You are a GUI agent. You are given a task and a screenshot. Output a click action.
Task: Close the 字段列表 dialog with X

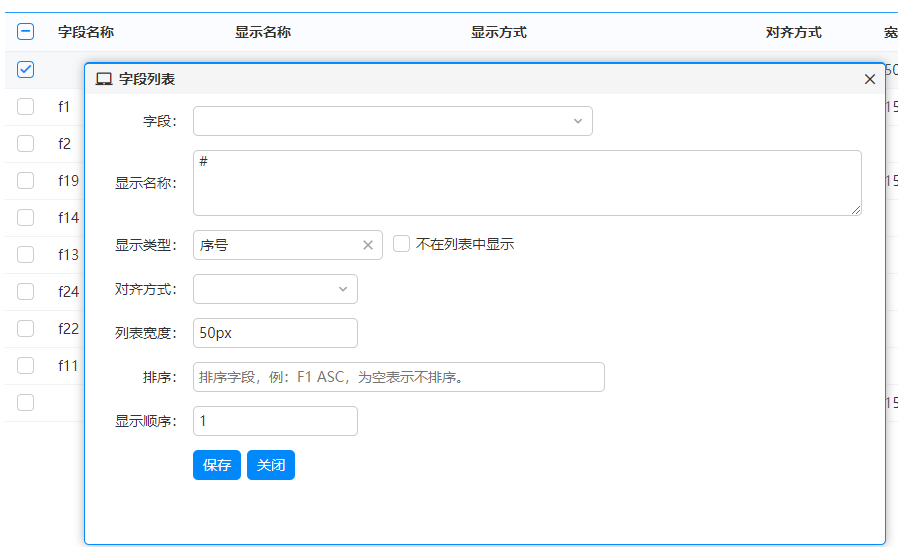(x=869, y=79)
